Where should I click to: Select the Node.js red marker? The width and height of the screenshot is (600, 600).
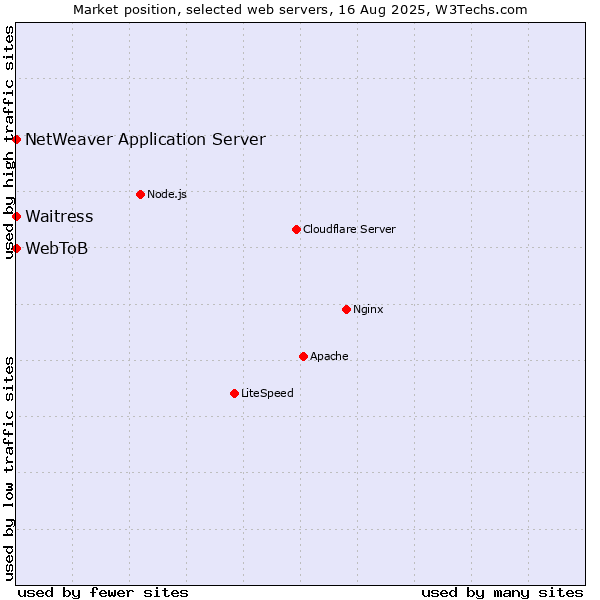coord(140,195)
